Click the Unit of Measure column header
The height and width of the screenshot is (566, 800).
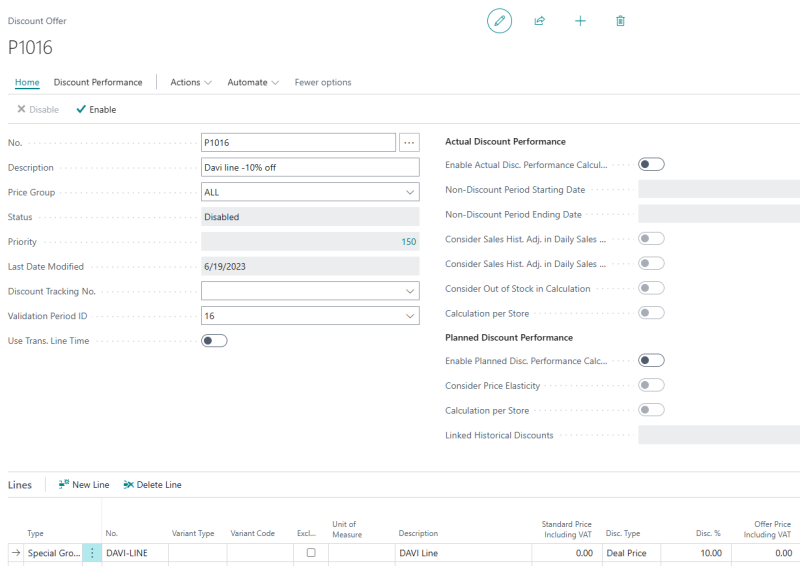[347, 529]
